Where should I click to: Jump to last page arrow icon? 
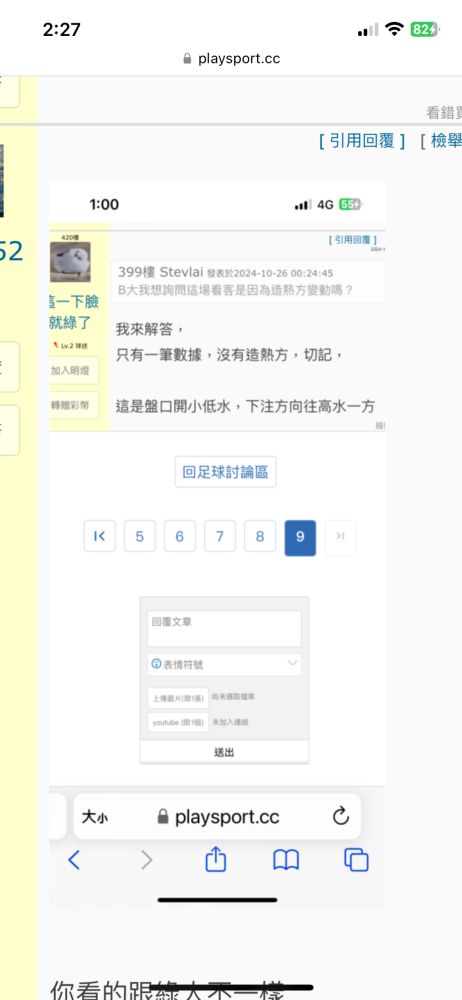pyautogui.click(x=340, y=536)
